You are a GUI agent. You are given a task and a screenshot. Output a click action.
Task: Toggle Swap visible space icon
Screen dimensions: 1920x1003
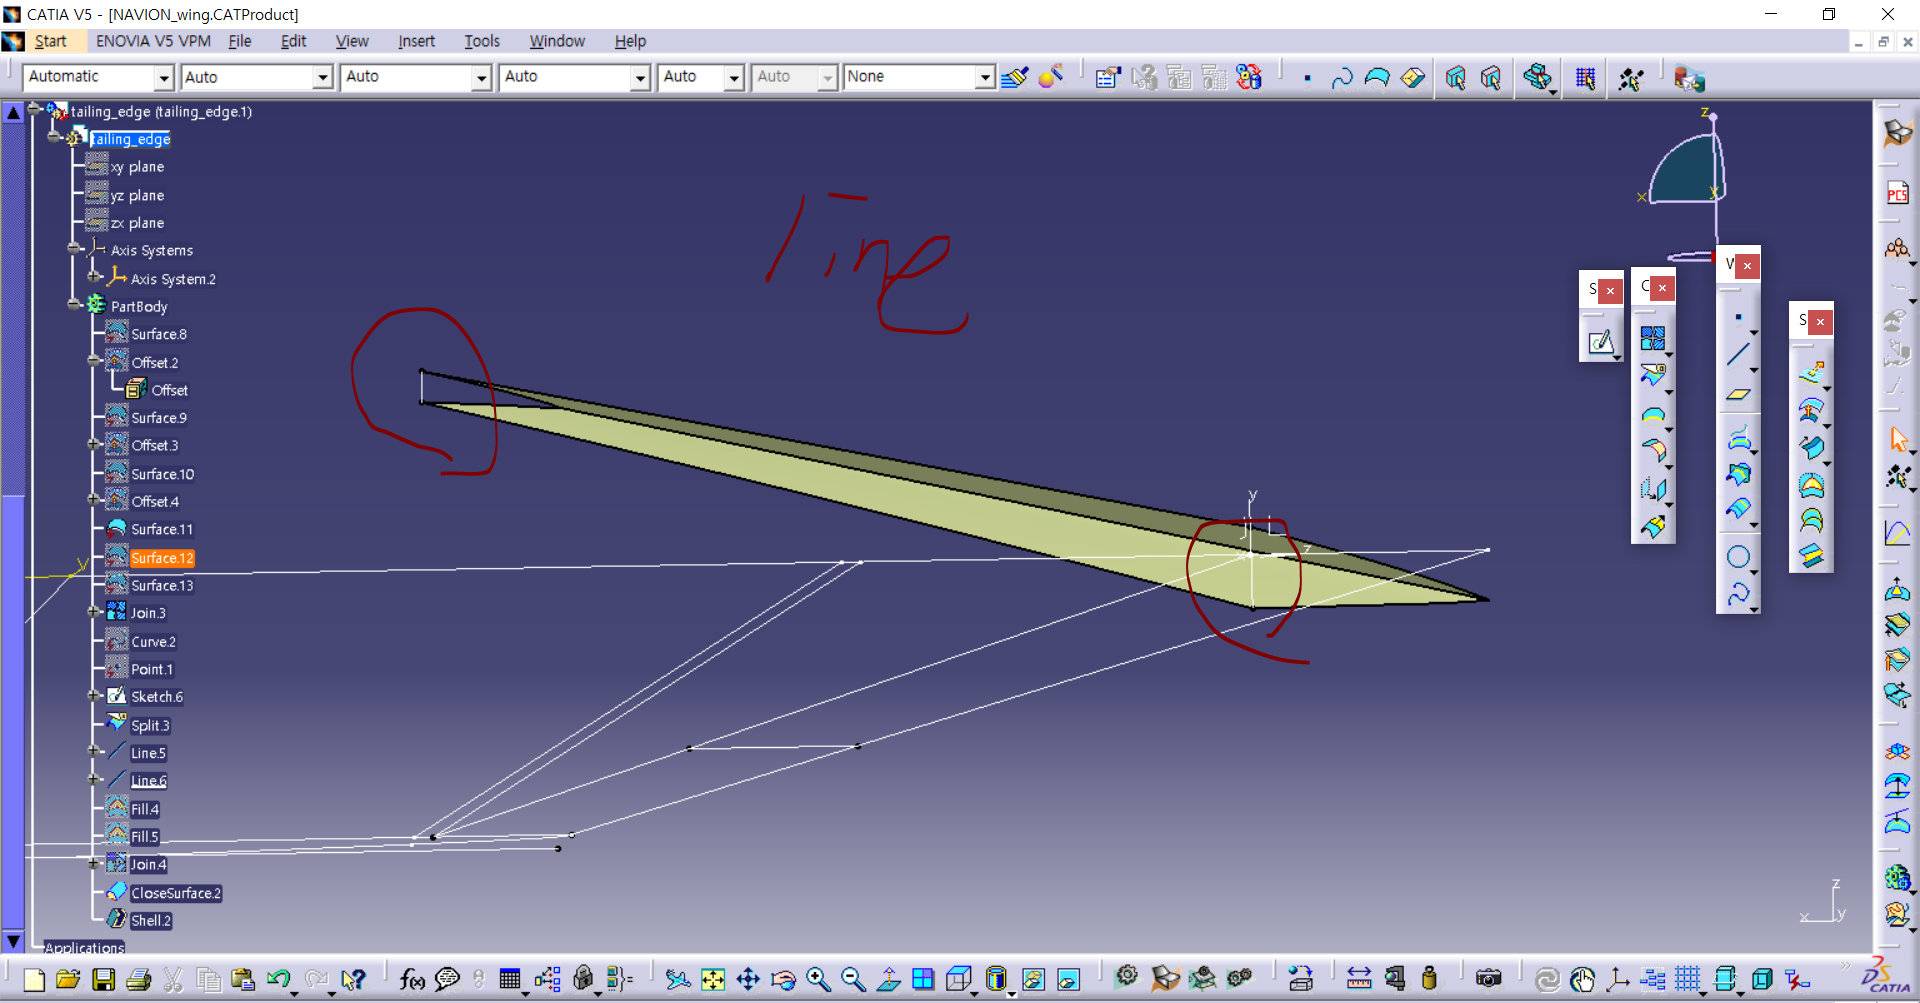[1068, 979]
